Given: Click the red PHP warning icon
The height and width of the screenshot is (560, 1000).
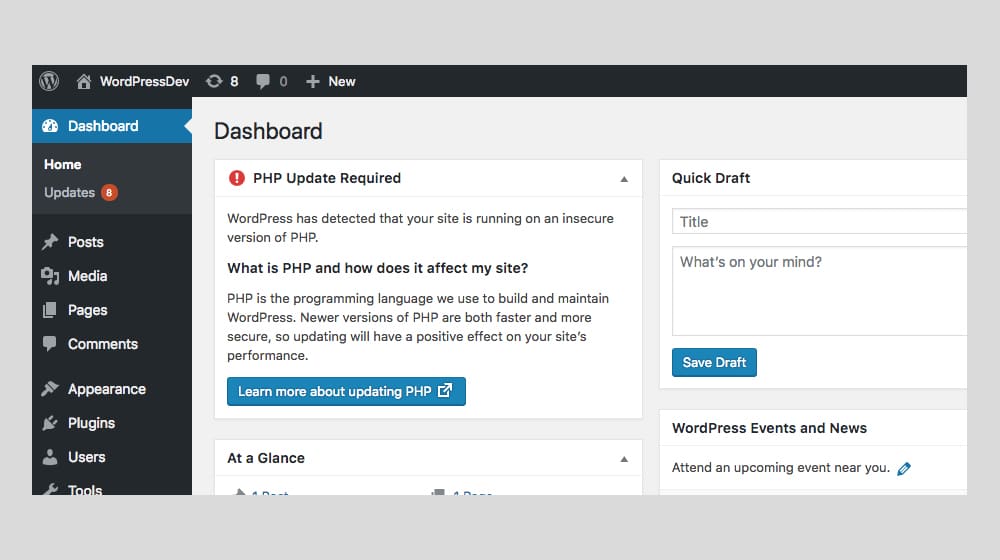Looking at the screenshot, I should (237, 178).
